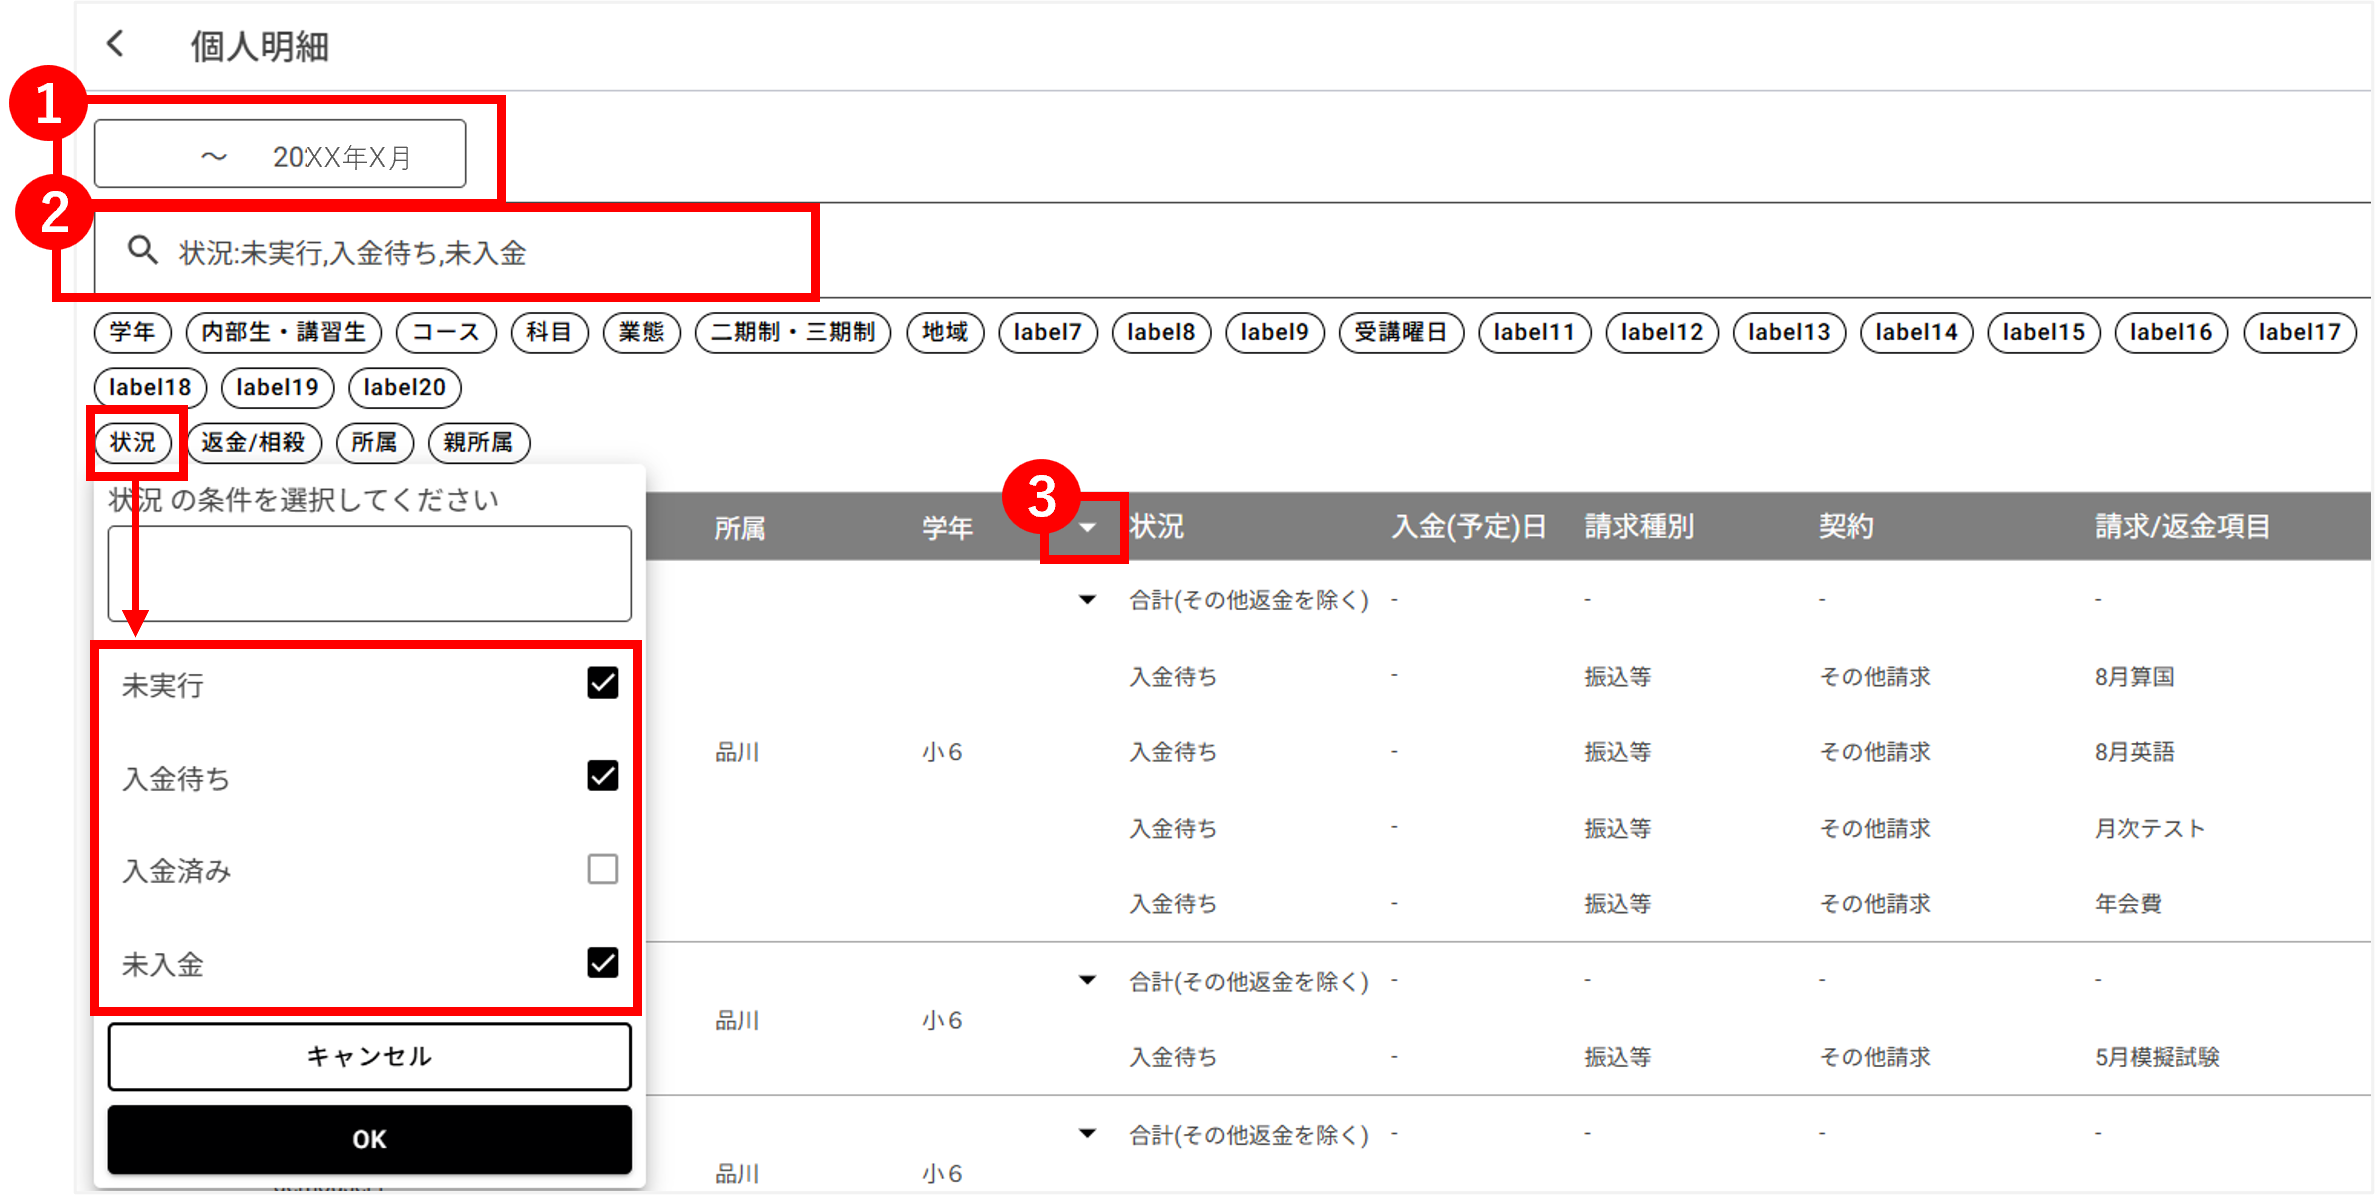Collapse the third 合計(その他返金を除く) row
Screen dimensions: 2375x1195
pos(1087,1134)
